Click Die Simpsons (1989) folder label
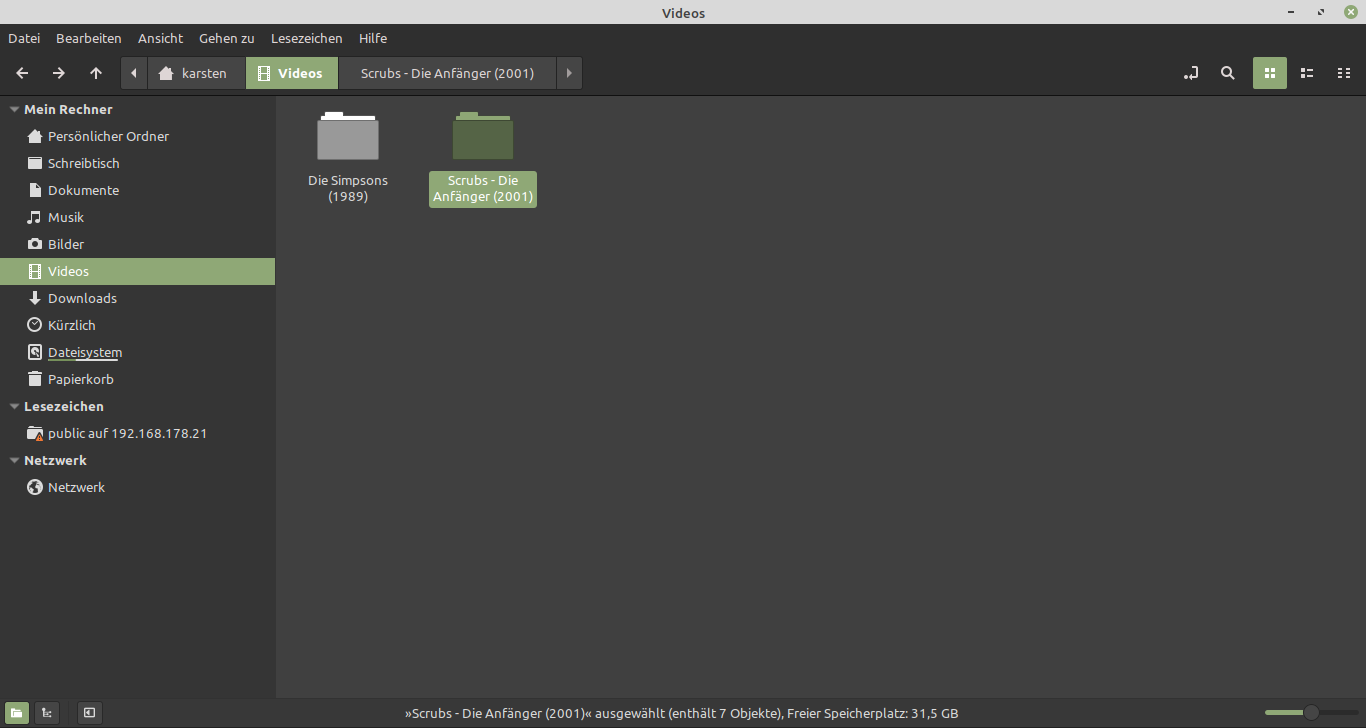Viewport: 1366px width, 728px height. click(348, 188)
